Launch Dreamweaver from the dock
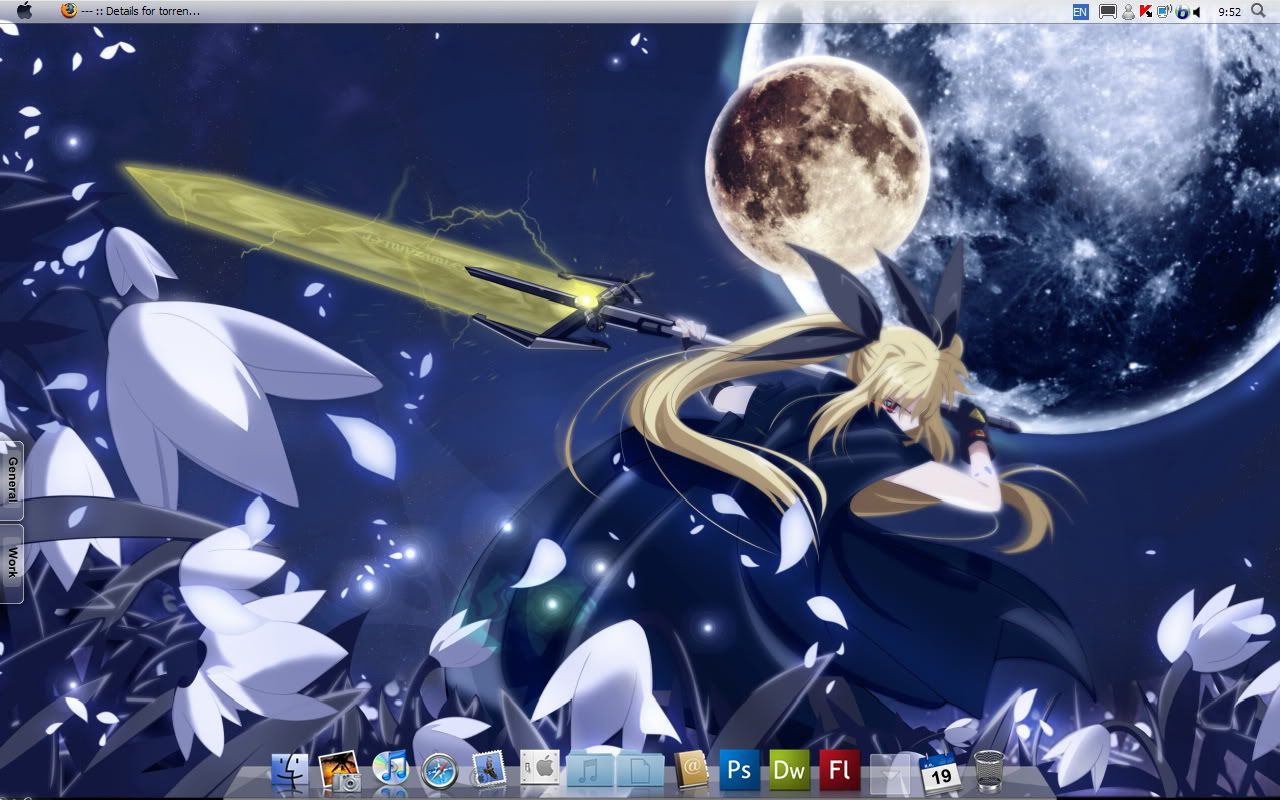The width and height of the screenshot is (1280, 800). pyautogui.click(x=790, y=770)
